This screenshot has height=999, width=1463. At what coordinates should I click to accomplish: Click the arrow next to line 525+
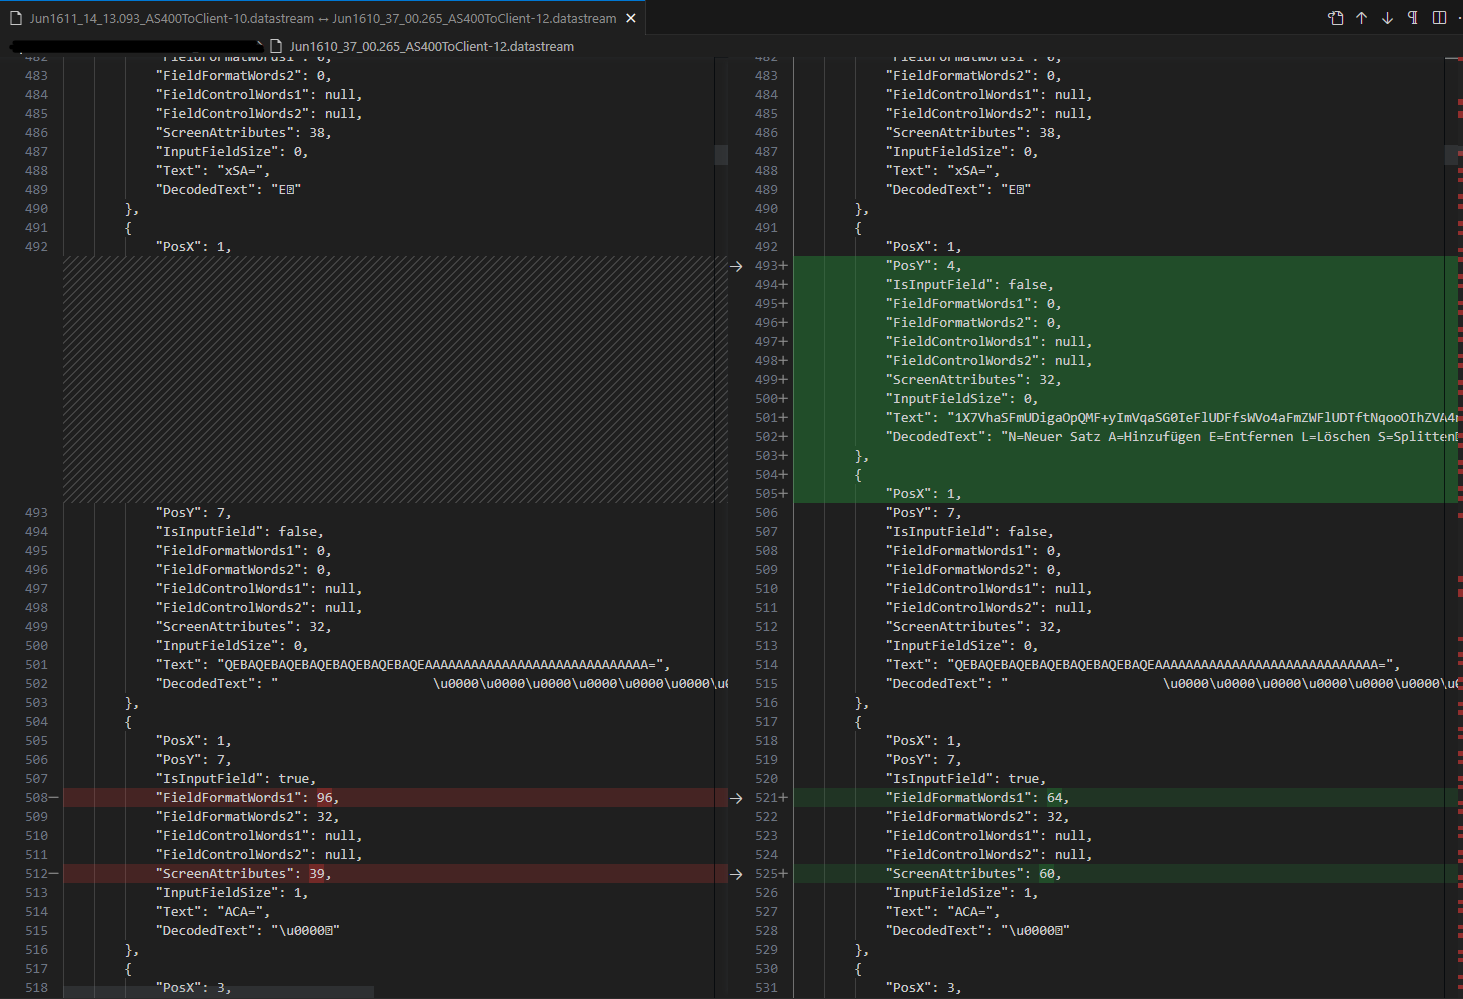coord(736,874)
